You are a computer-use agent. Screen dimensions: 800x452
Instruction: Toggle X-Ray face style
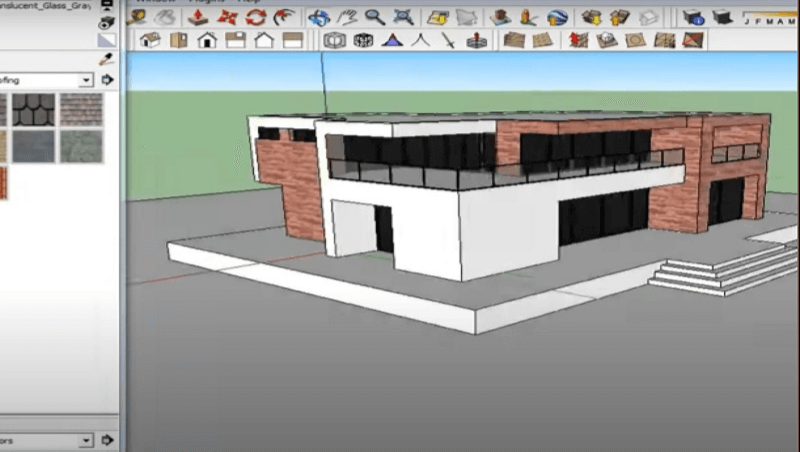point(335,41)
